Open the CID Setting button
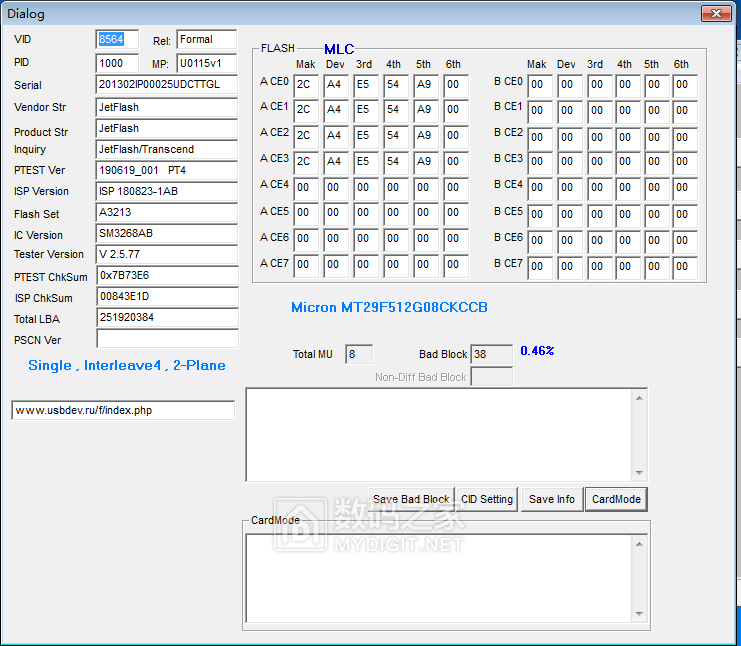 tap(487, 500)
